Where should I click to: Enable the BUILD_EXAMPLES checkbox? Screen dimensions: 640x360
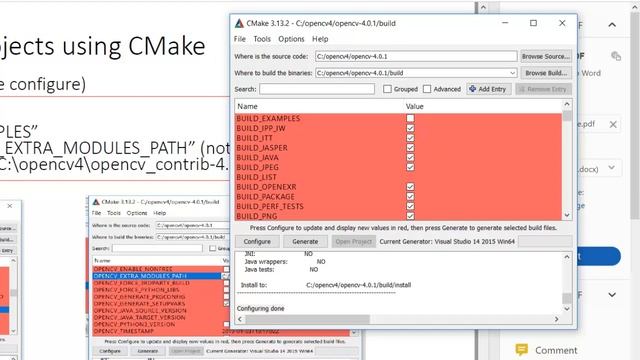tap(410, 118)
